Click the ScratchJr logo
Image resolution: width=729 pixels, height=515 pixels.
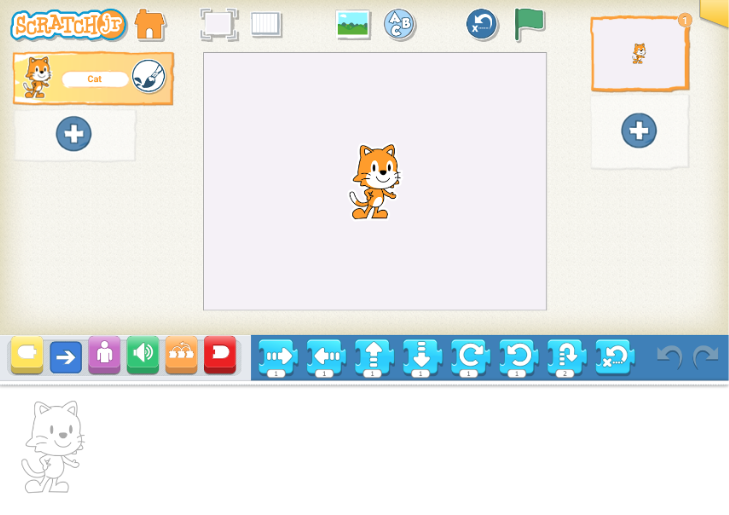pos(68,25)
